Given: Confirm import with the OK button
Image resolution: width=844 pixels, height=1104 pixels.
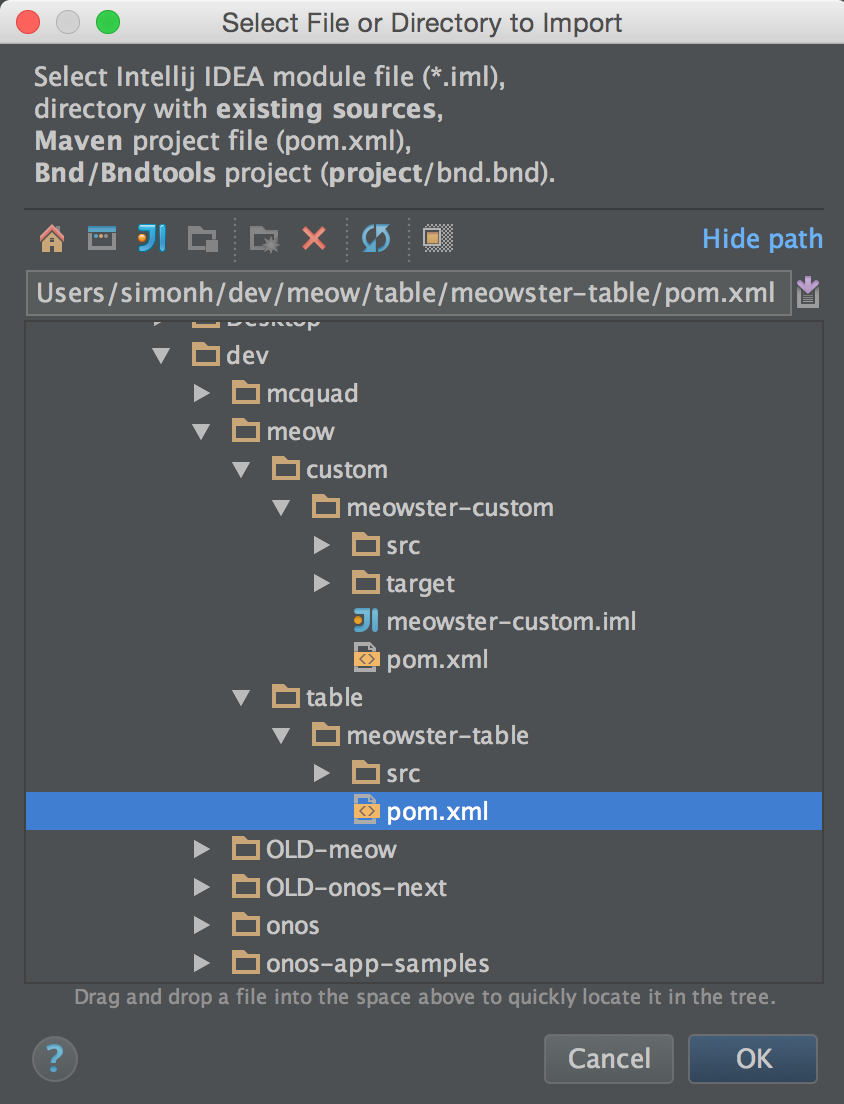Looking at the screenshot, I should 753,1058.
